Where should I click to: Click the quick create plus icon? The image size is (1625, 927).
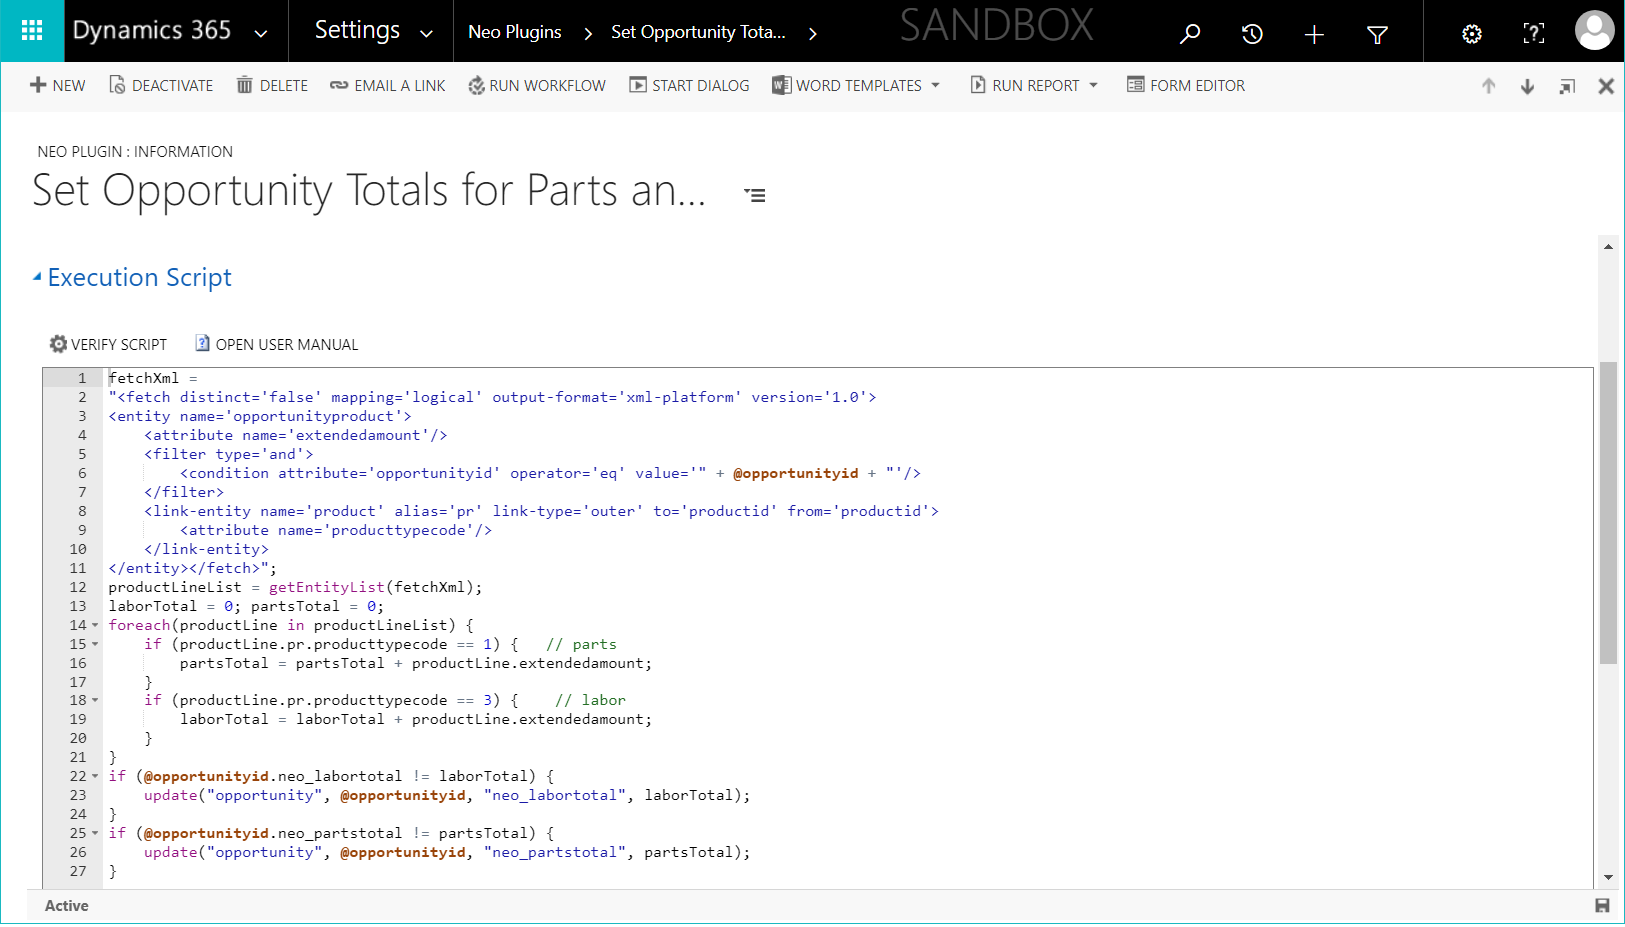coord(1314,34)
